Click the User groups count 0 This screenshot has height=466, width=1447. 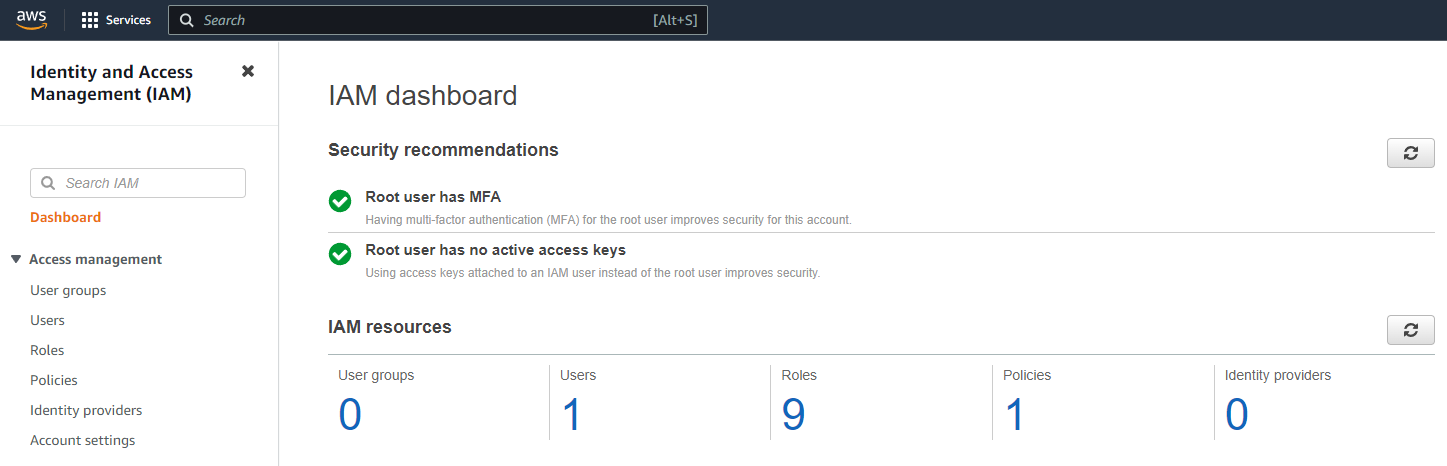point(350,414)
